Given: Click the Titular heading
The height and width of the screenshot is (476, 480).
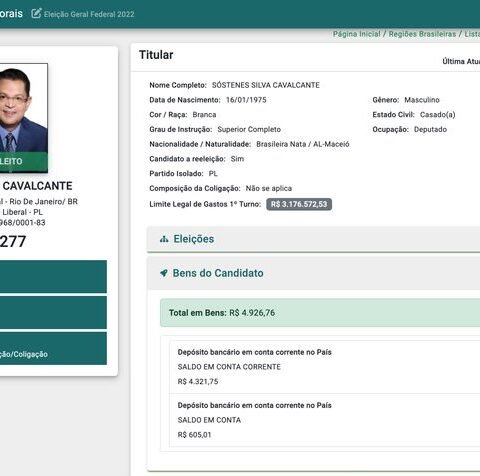Looking at the screenshot, I should 156,55.
